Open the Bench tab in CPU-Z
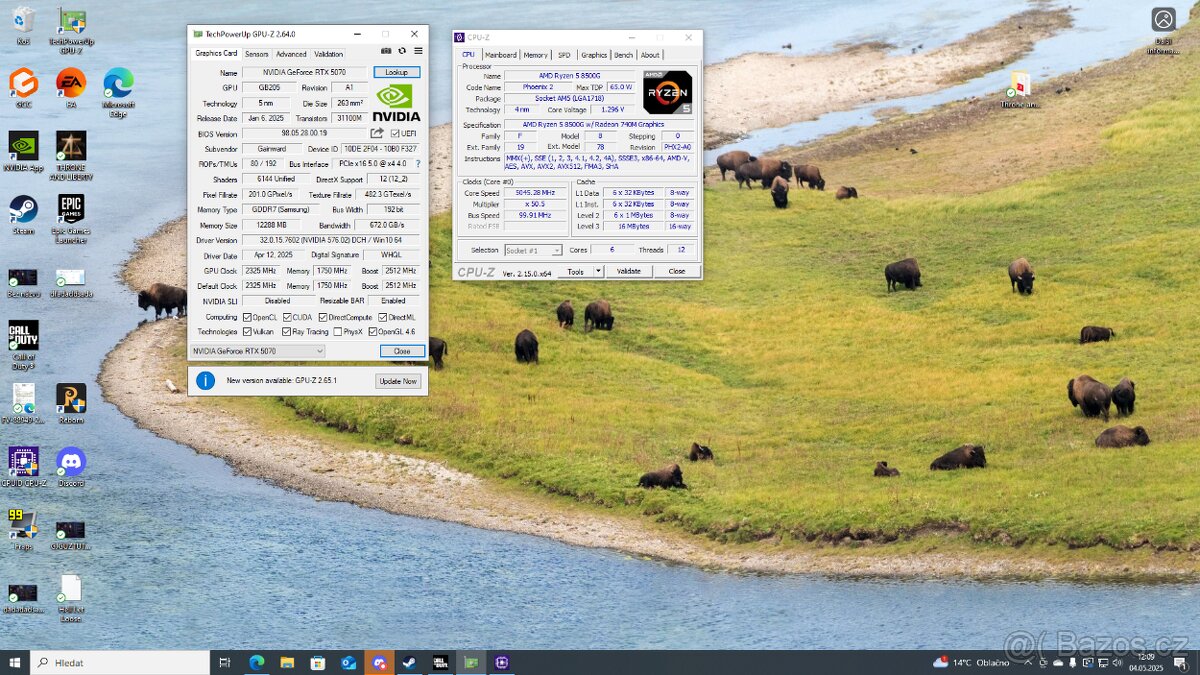 [623, 55]
